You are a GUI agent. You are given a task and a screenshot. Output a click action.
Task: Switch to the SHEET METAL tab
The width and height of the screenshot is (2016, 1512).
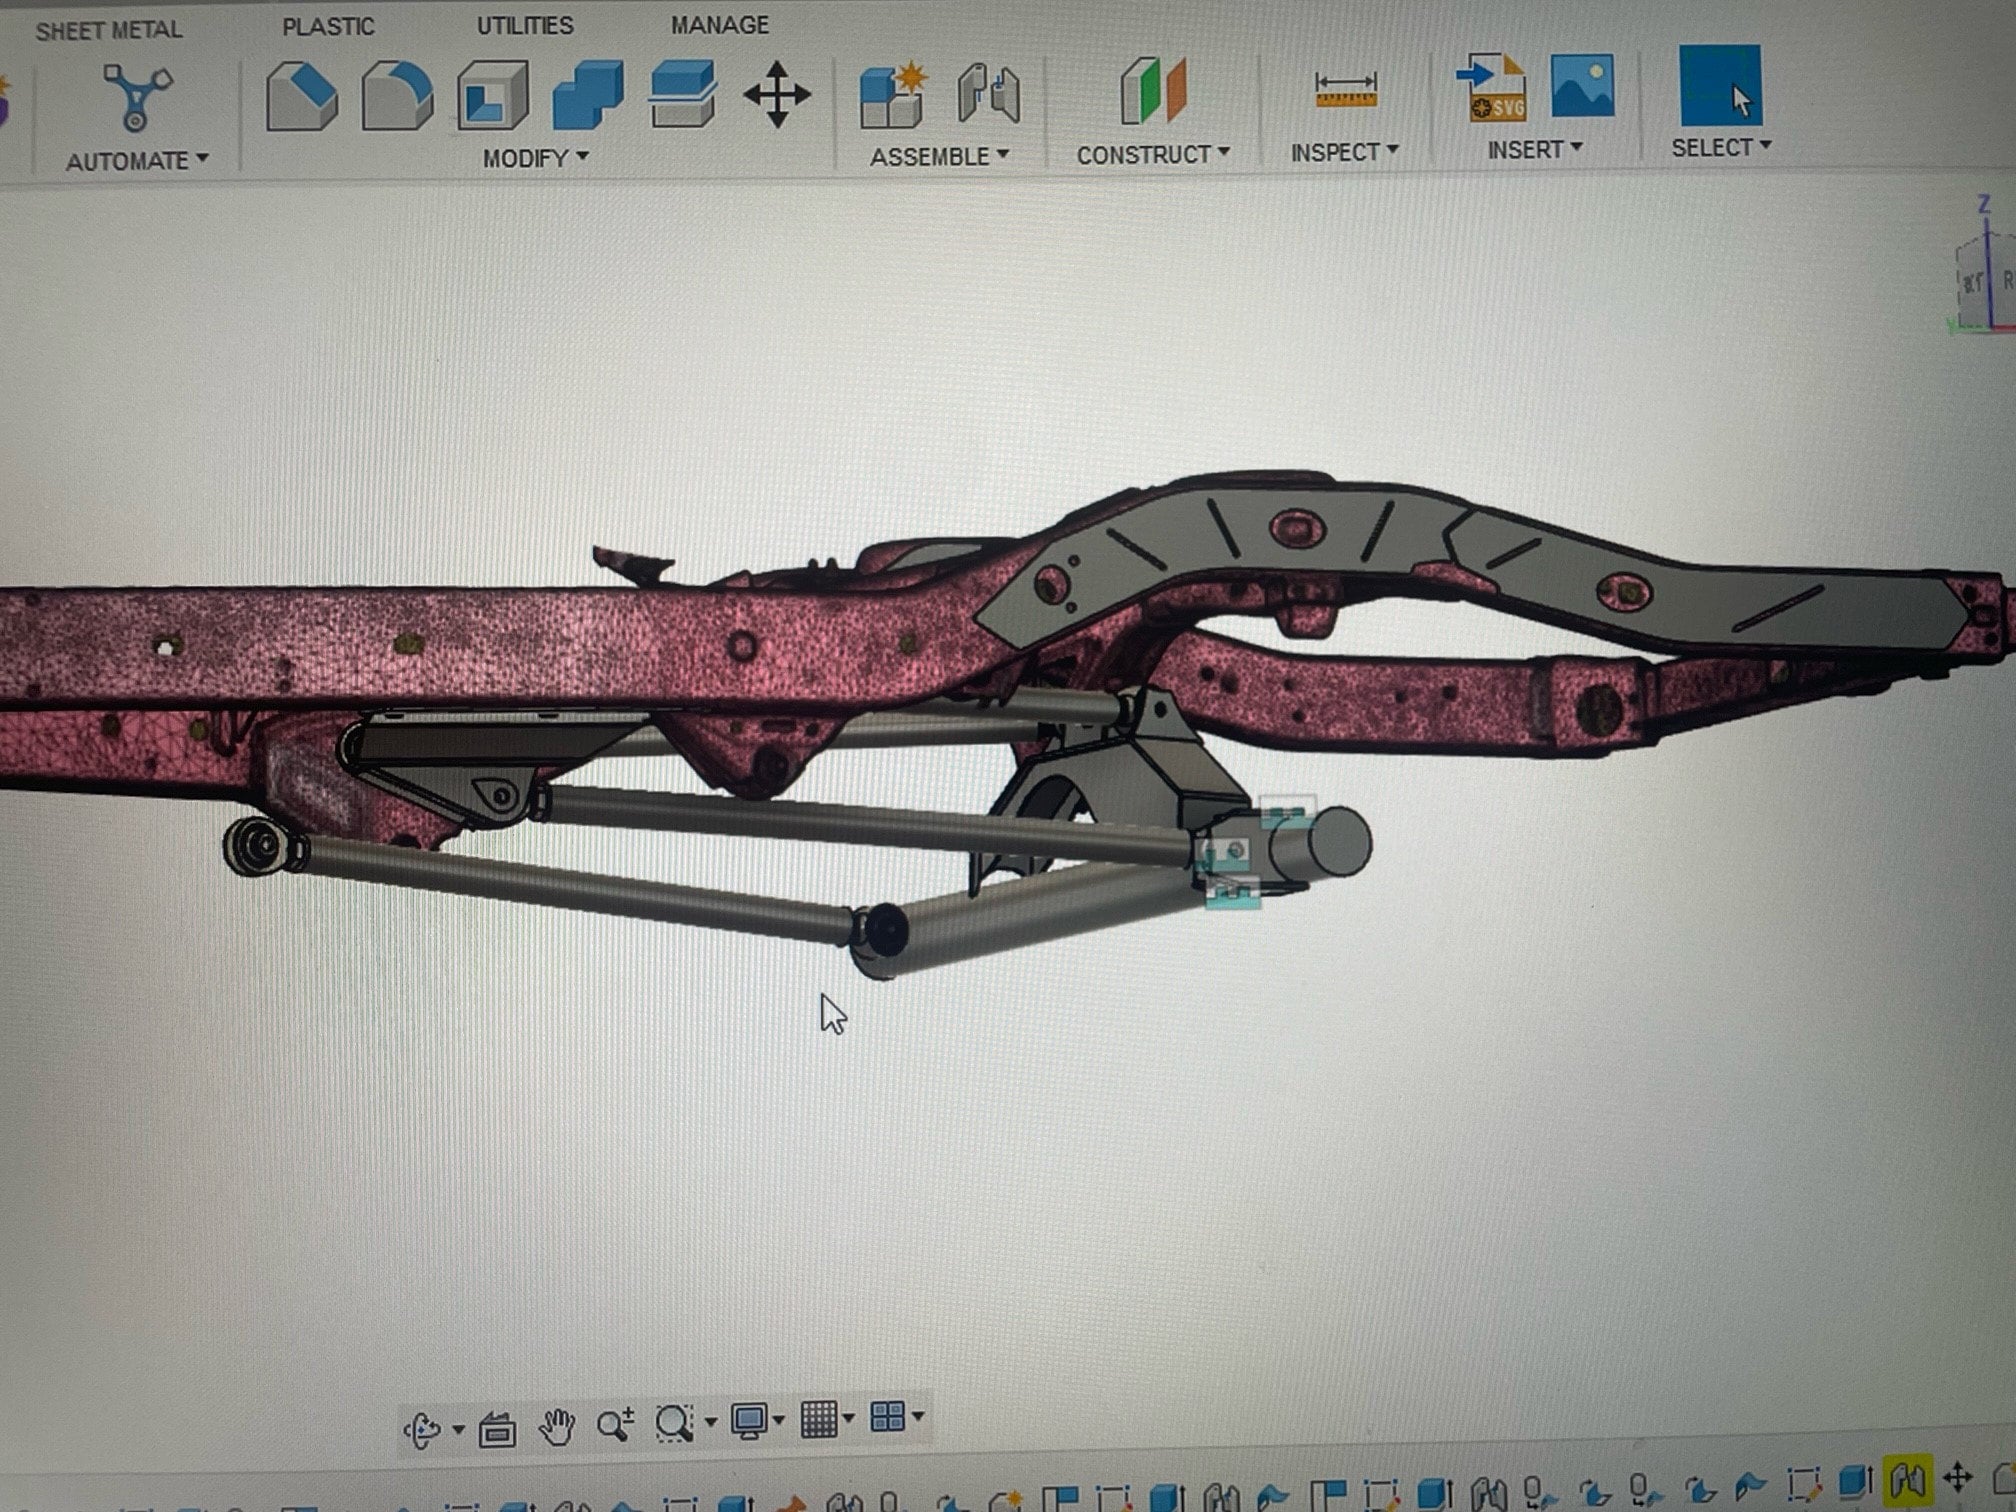click(x=108, y=30)
